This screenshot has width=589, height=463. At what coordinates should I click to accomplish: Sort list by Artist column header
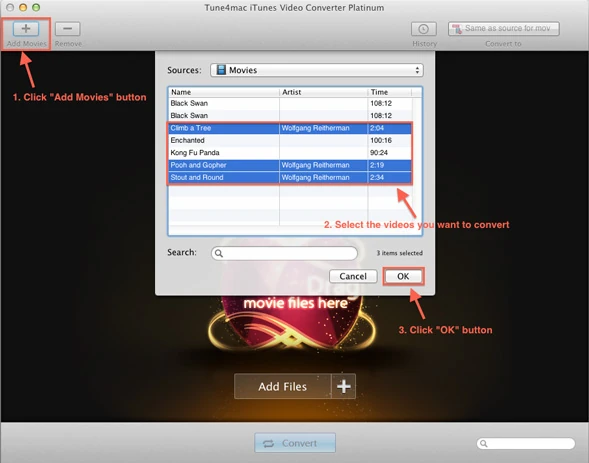tap(323, 92)
